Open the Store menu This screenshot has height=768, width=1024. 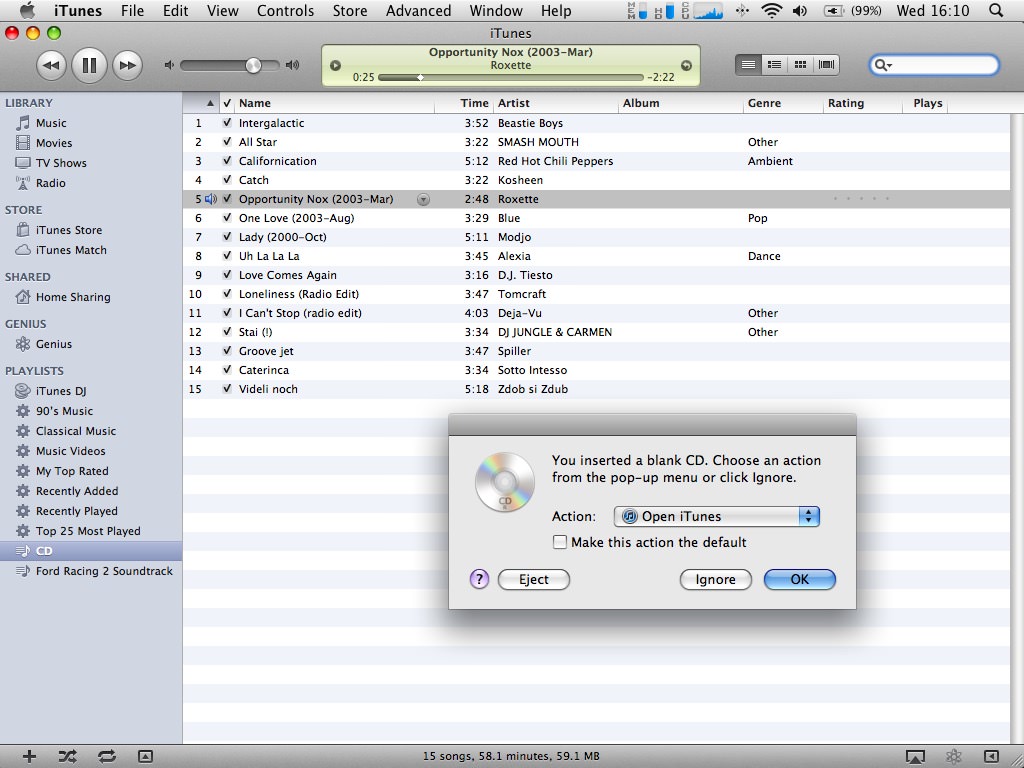tap(350, 11)
